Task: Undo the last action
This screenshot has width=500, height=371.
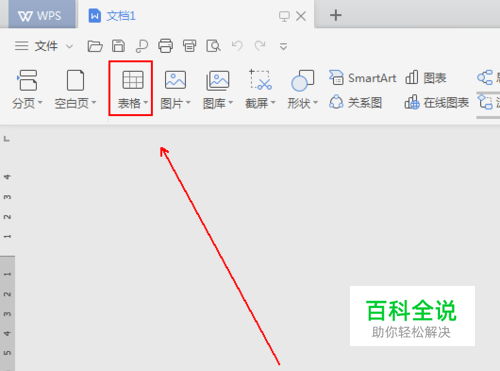Action: 237,46
